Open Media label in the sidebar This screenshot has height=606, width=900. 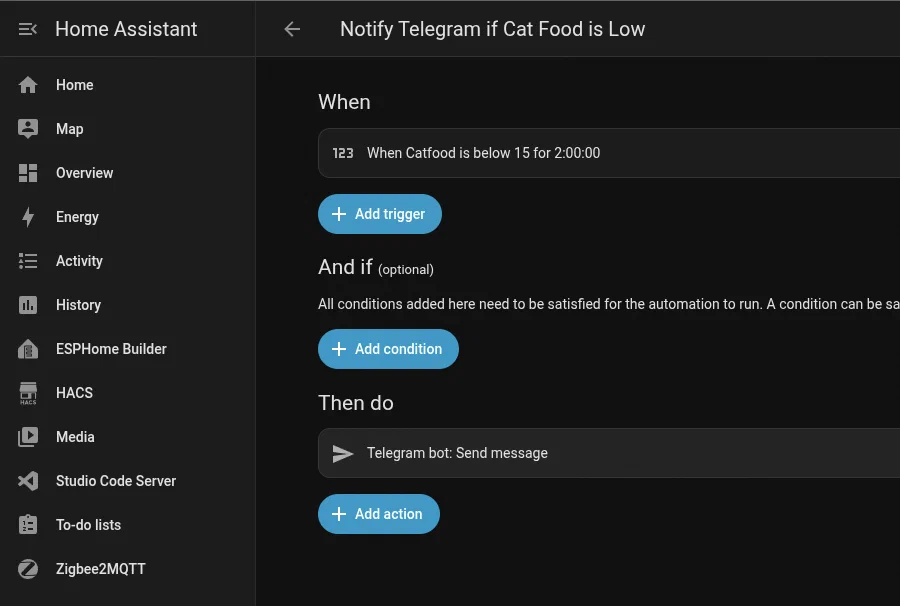(75, 437)
